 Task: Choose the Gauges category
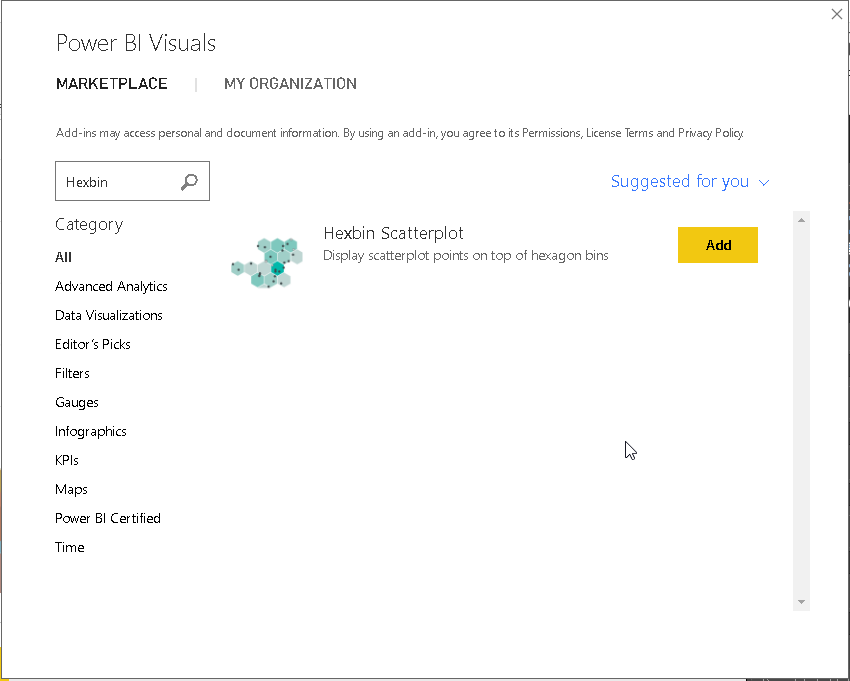point(76,402)
